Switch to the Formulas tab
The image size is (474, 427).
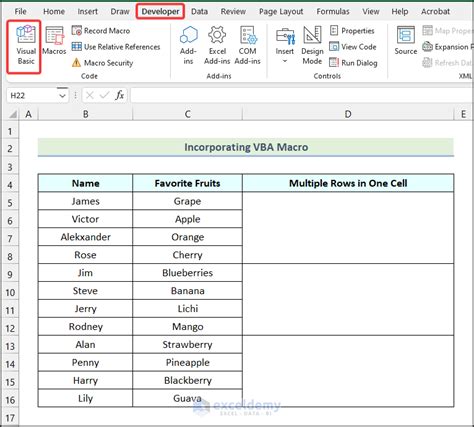tap(333, 12)
